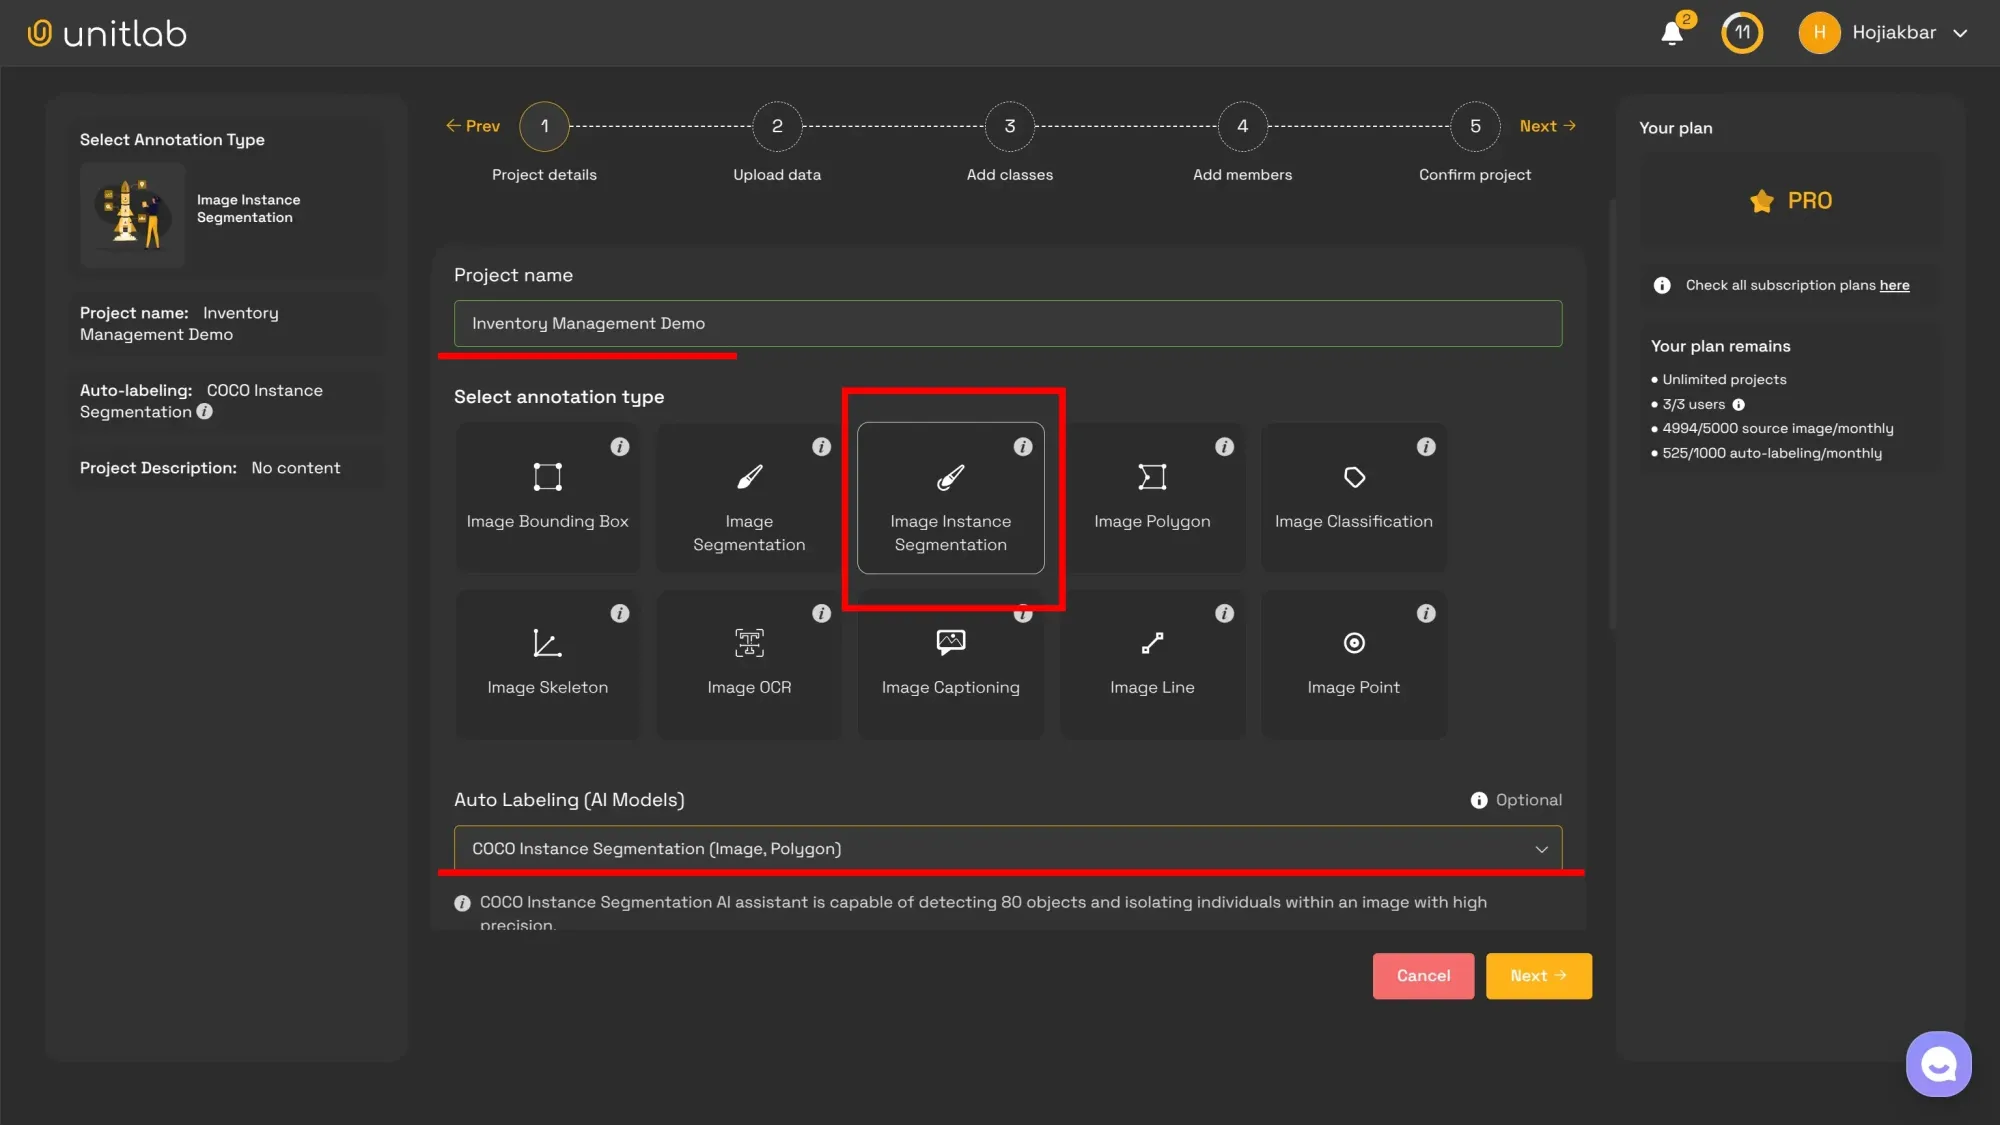The height and width of the screenshot is (1125, 2000).
Task: Show info for Image Bounding Box
Action: coord(620,447)
